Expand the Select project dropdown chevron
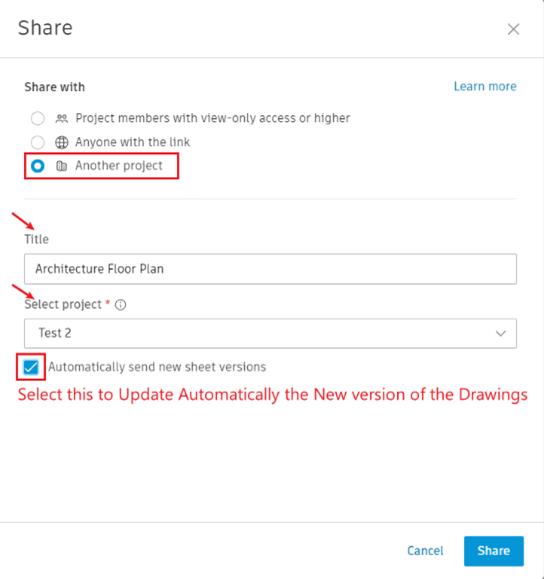Screen dimensions: 544x579 (500, 333)
